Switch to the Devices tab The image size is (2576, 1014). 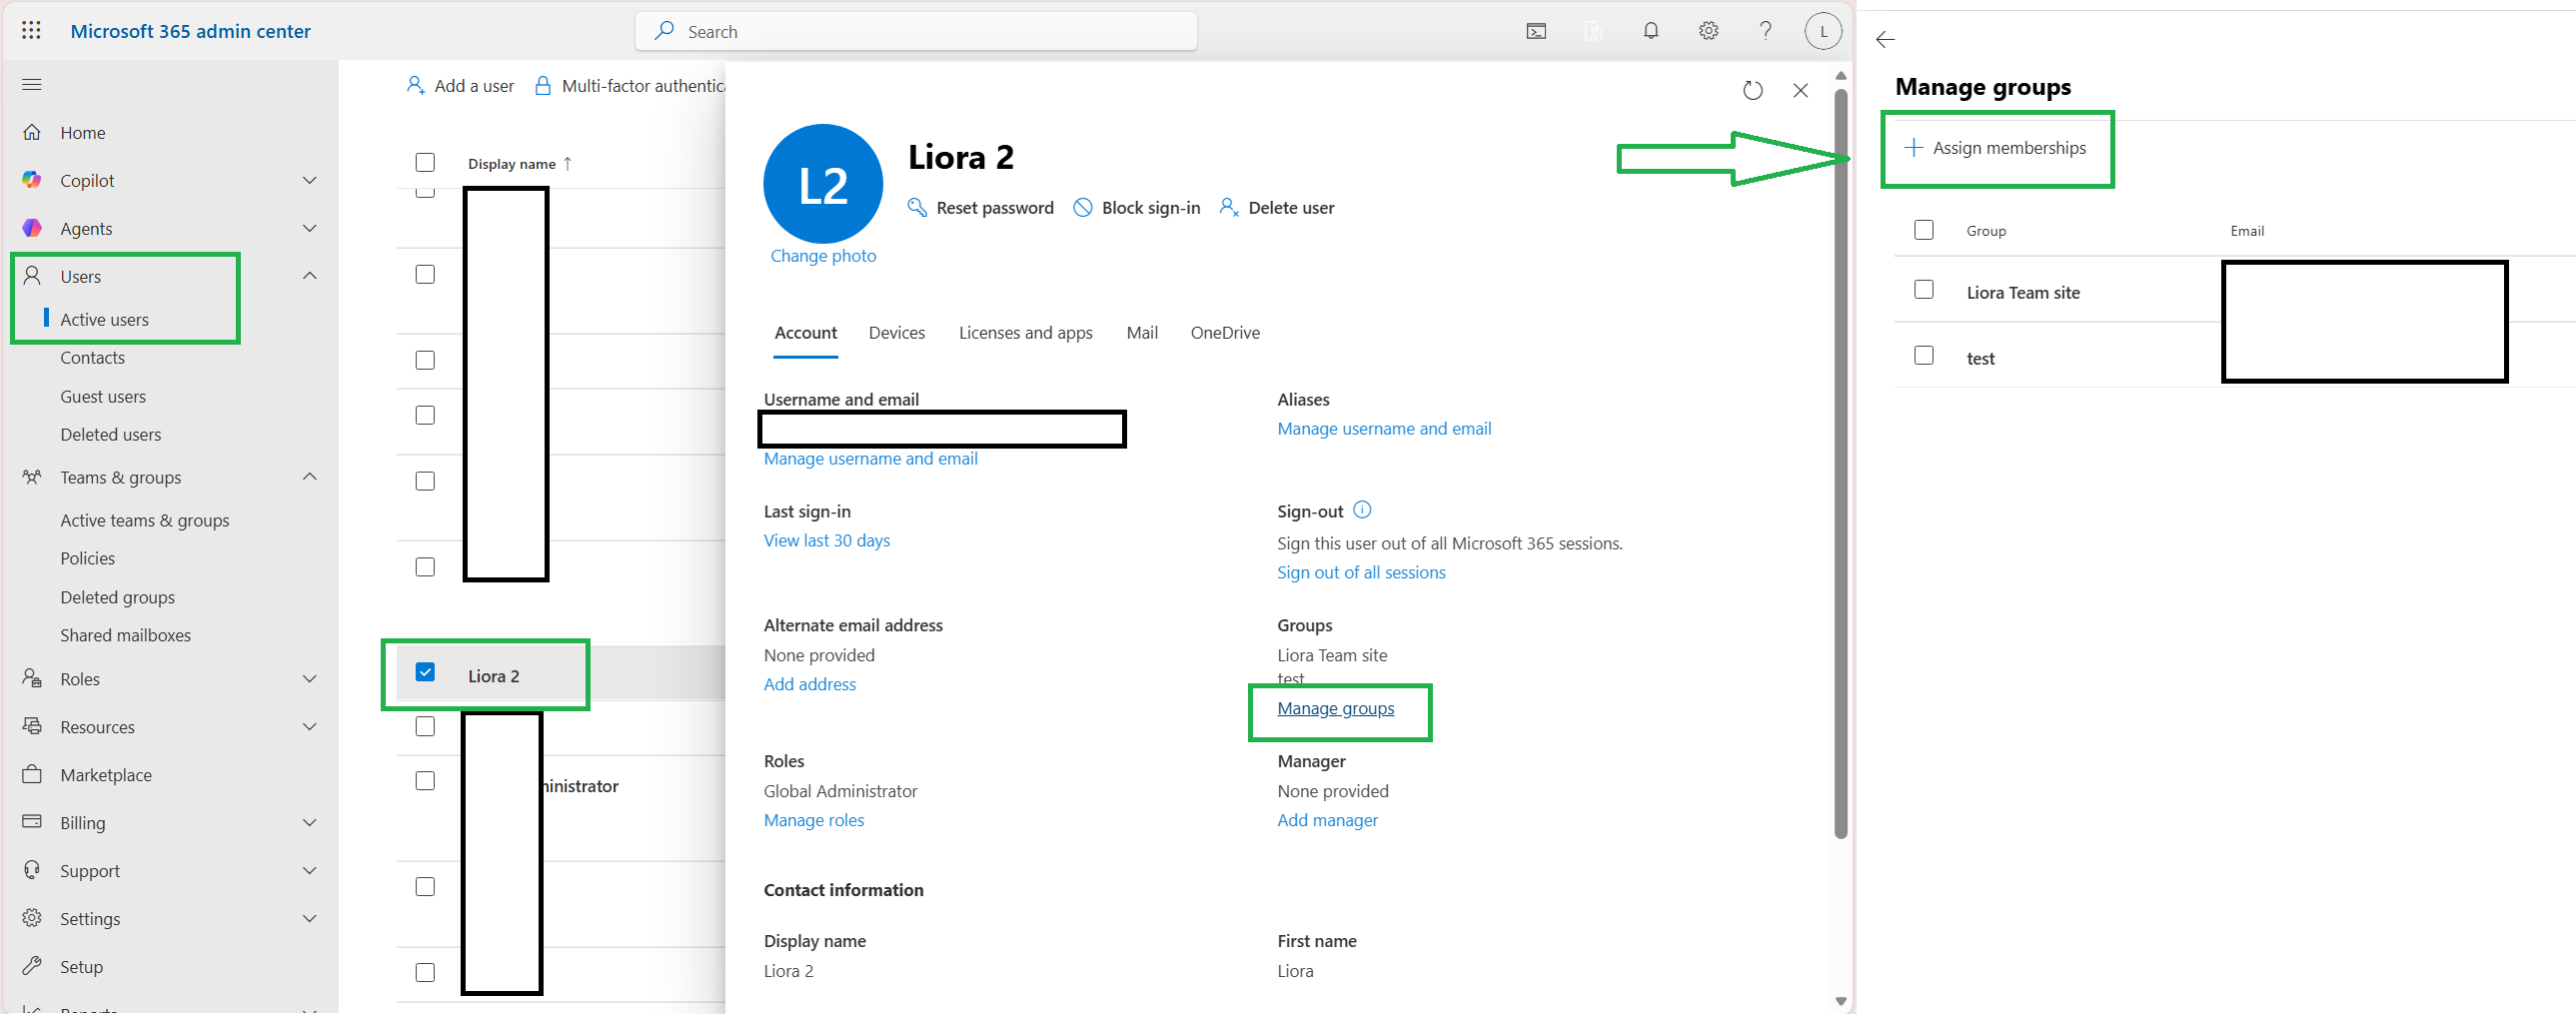[x=897, y=333]
